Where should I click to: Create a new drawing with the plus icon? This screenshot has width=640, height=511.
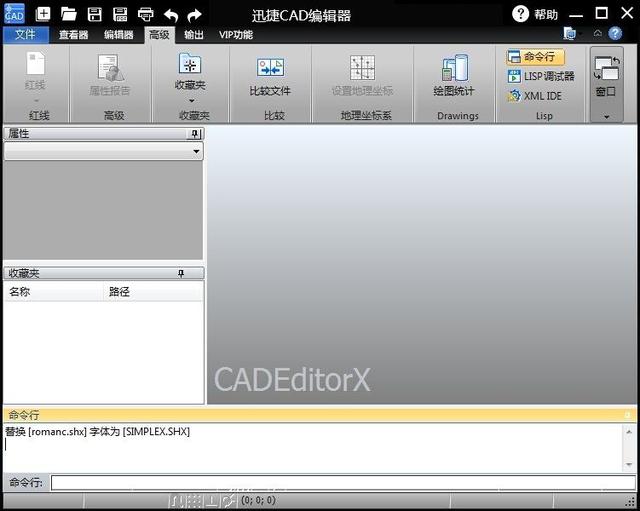(43, 14)
